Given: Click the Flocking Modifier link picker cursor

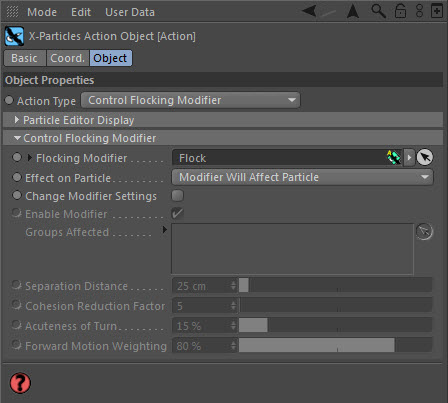Looking at the screenshot, I should point(425,157).
